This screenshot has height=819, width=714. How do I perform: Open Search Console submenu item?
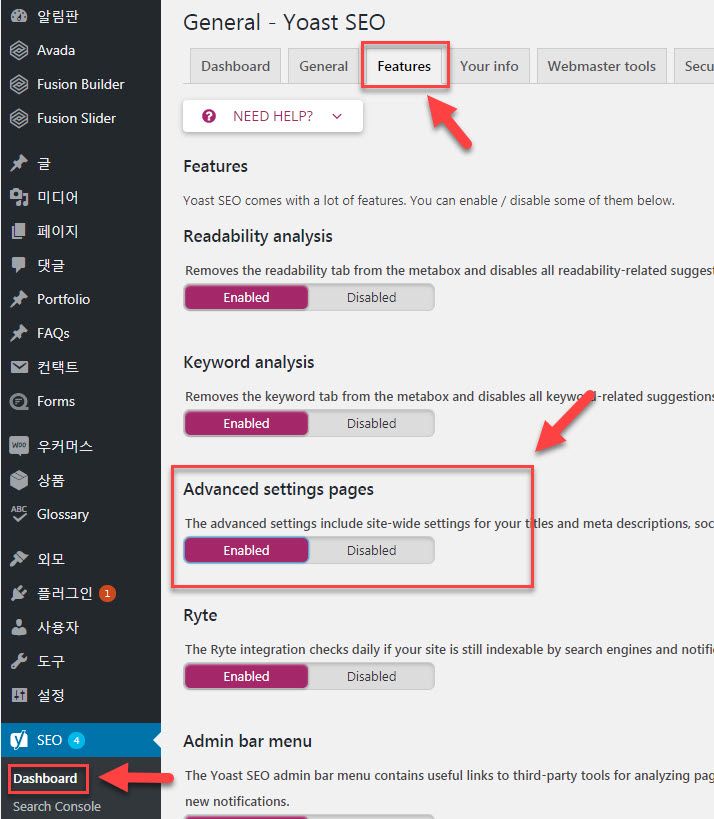click(x=57, y=806)
